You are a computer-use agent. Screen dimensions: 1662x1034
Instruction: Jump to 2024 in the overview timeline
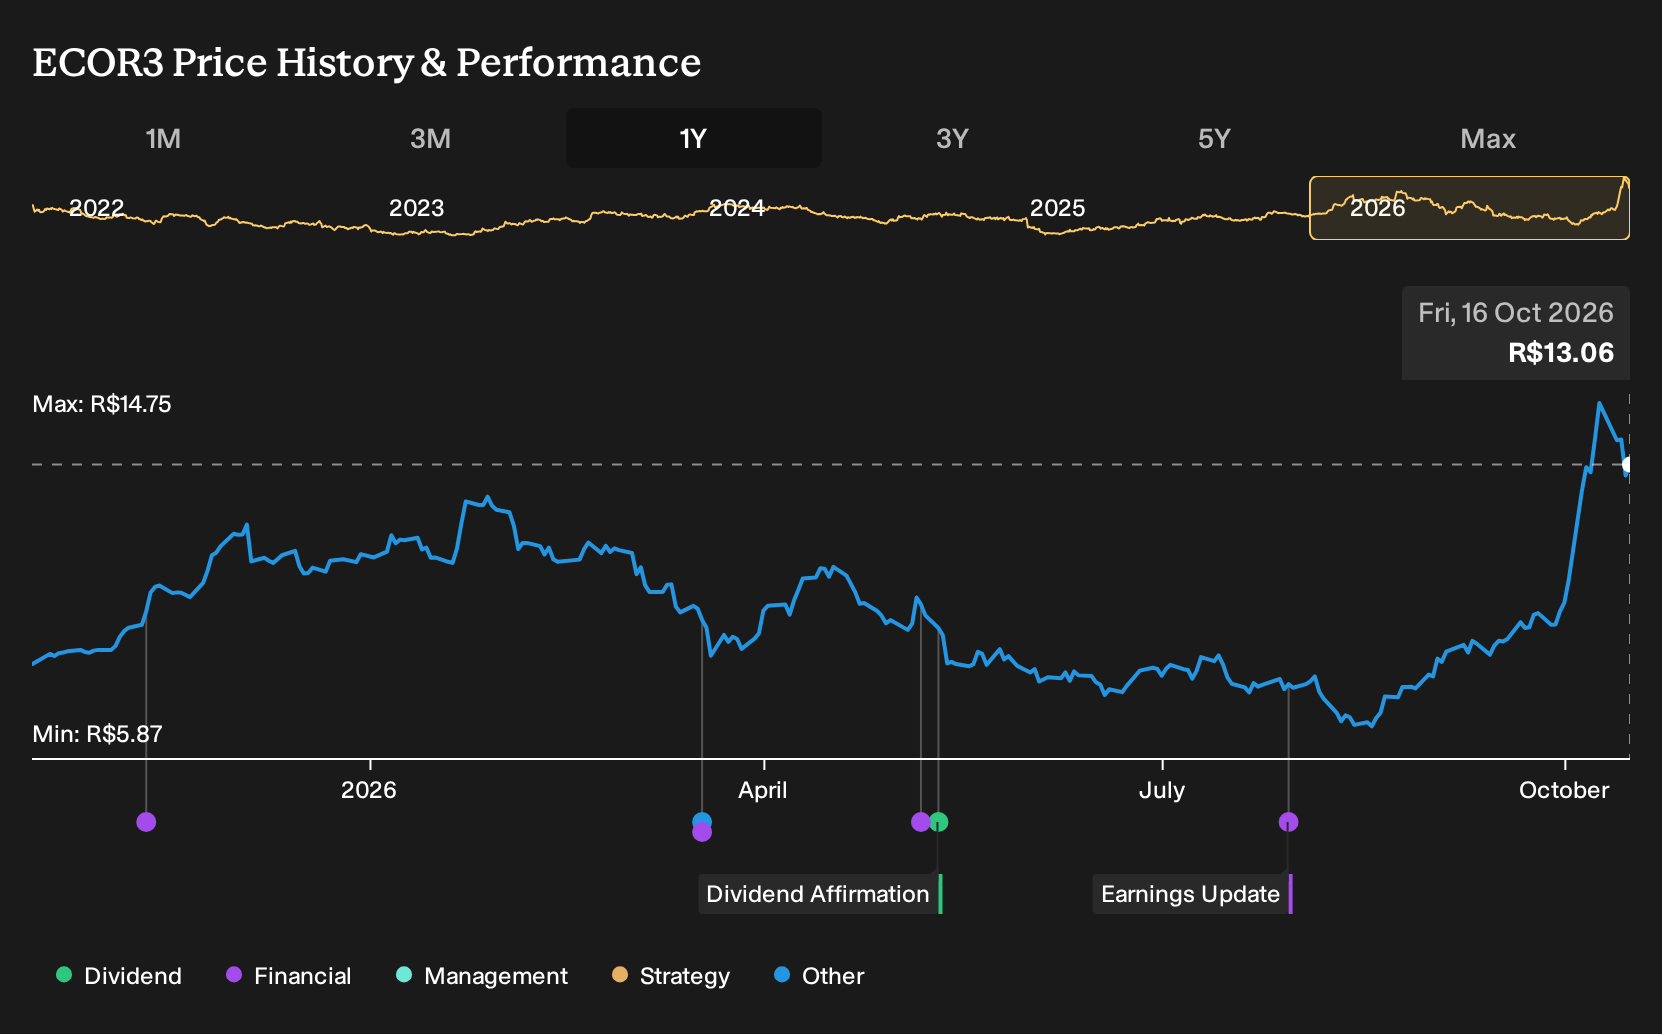(x=737, y=208)
